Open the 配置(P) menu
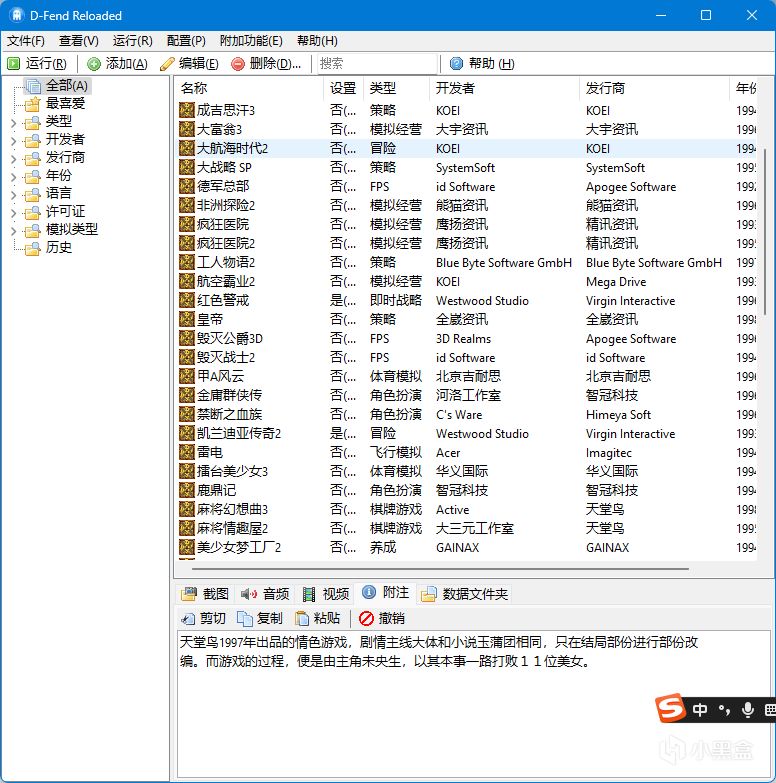 186,40
